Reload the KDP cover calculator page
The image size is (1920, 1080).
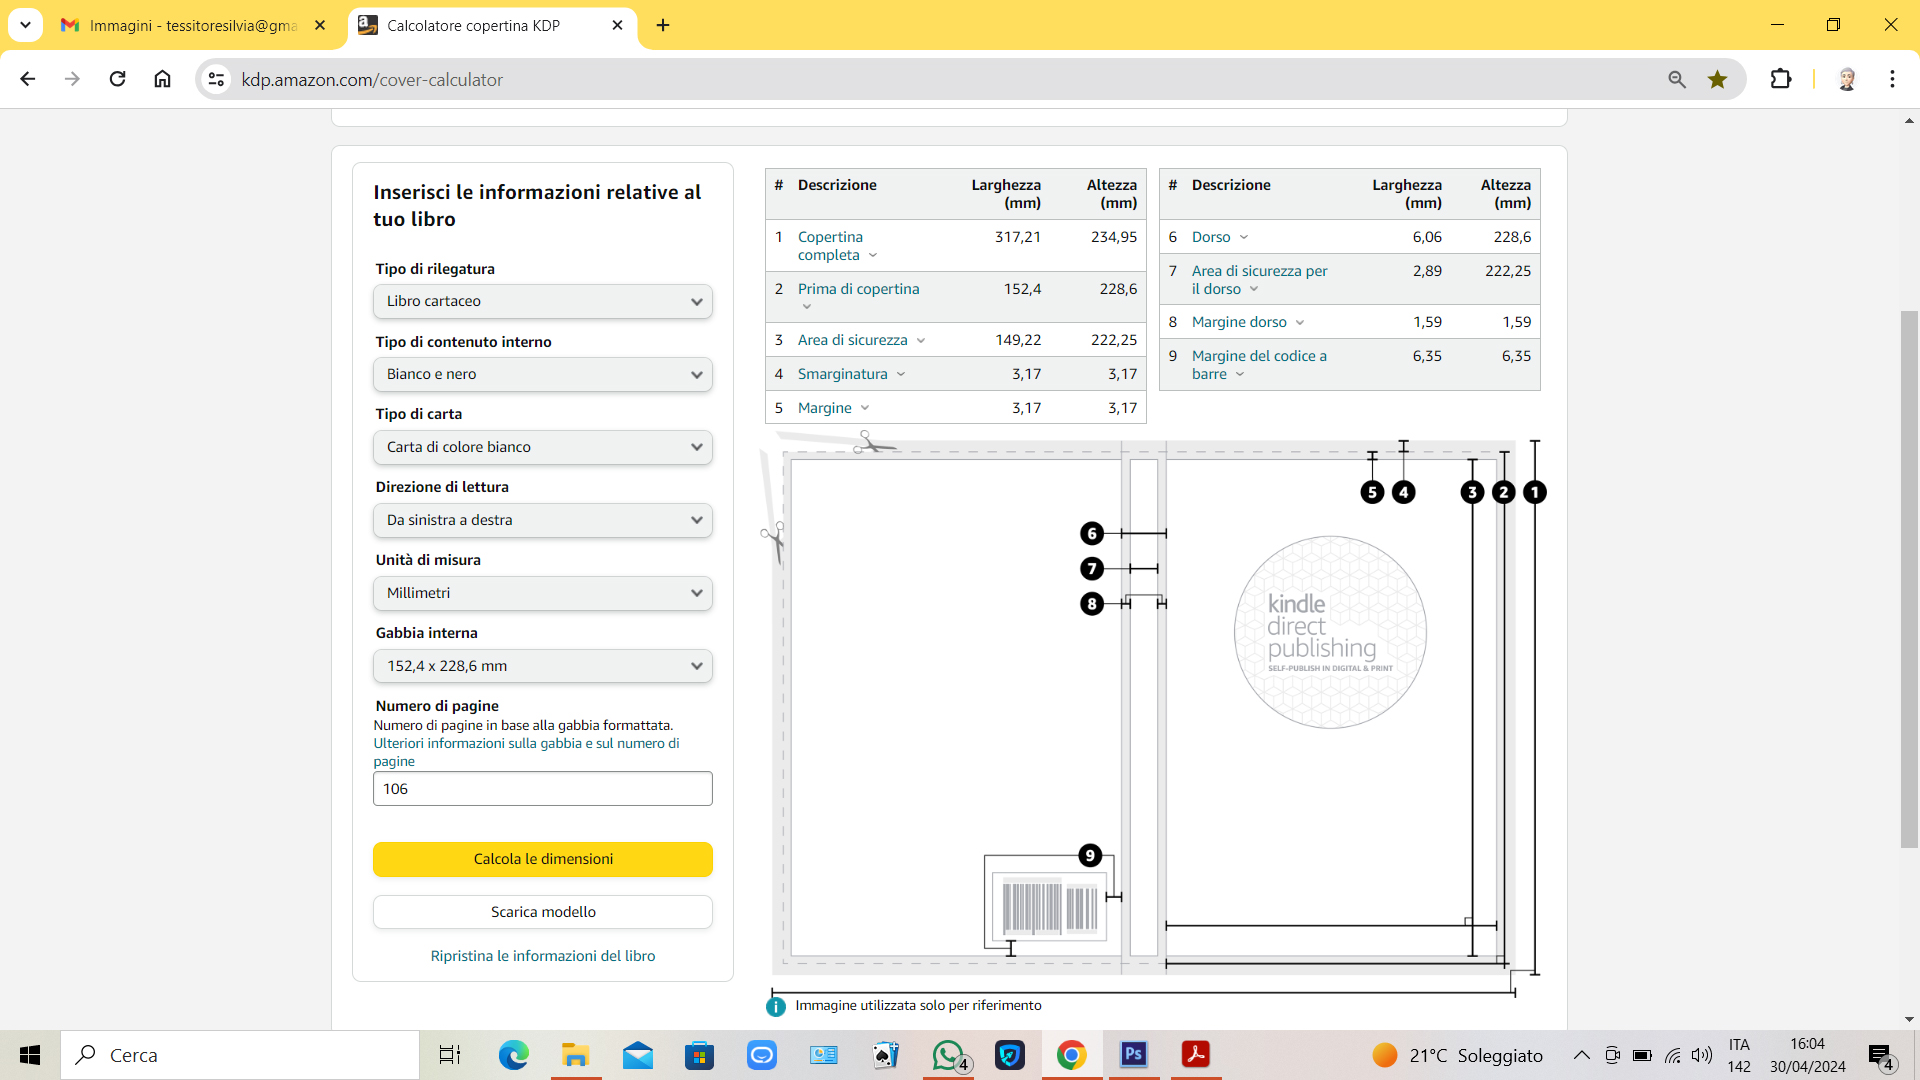point(117,79)
